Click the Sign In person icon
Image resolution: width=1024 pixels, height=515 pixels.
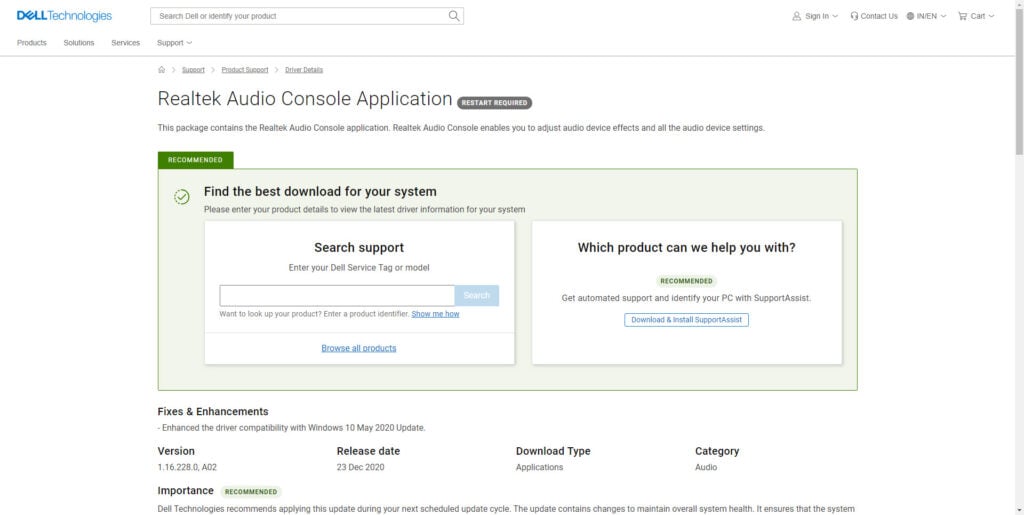pyautogui.click(x=796, y=16)
